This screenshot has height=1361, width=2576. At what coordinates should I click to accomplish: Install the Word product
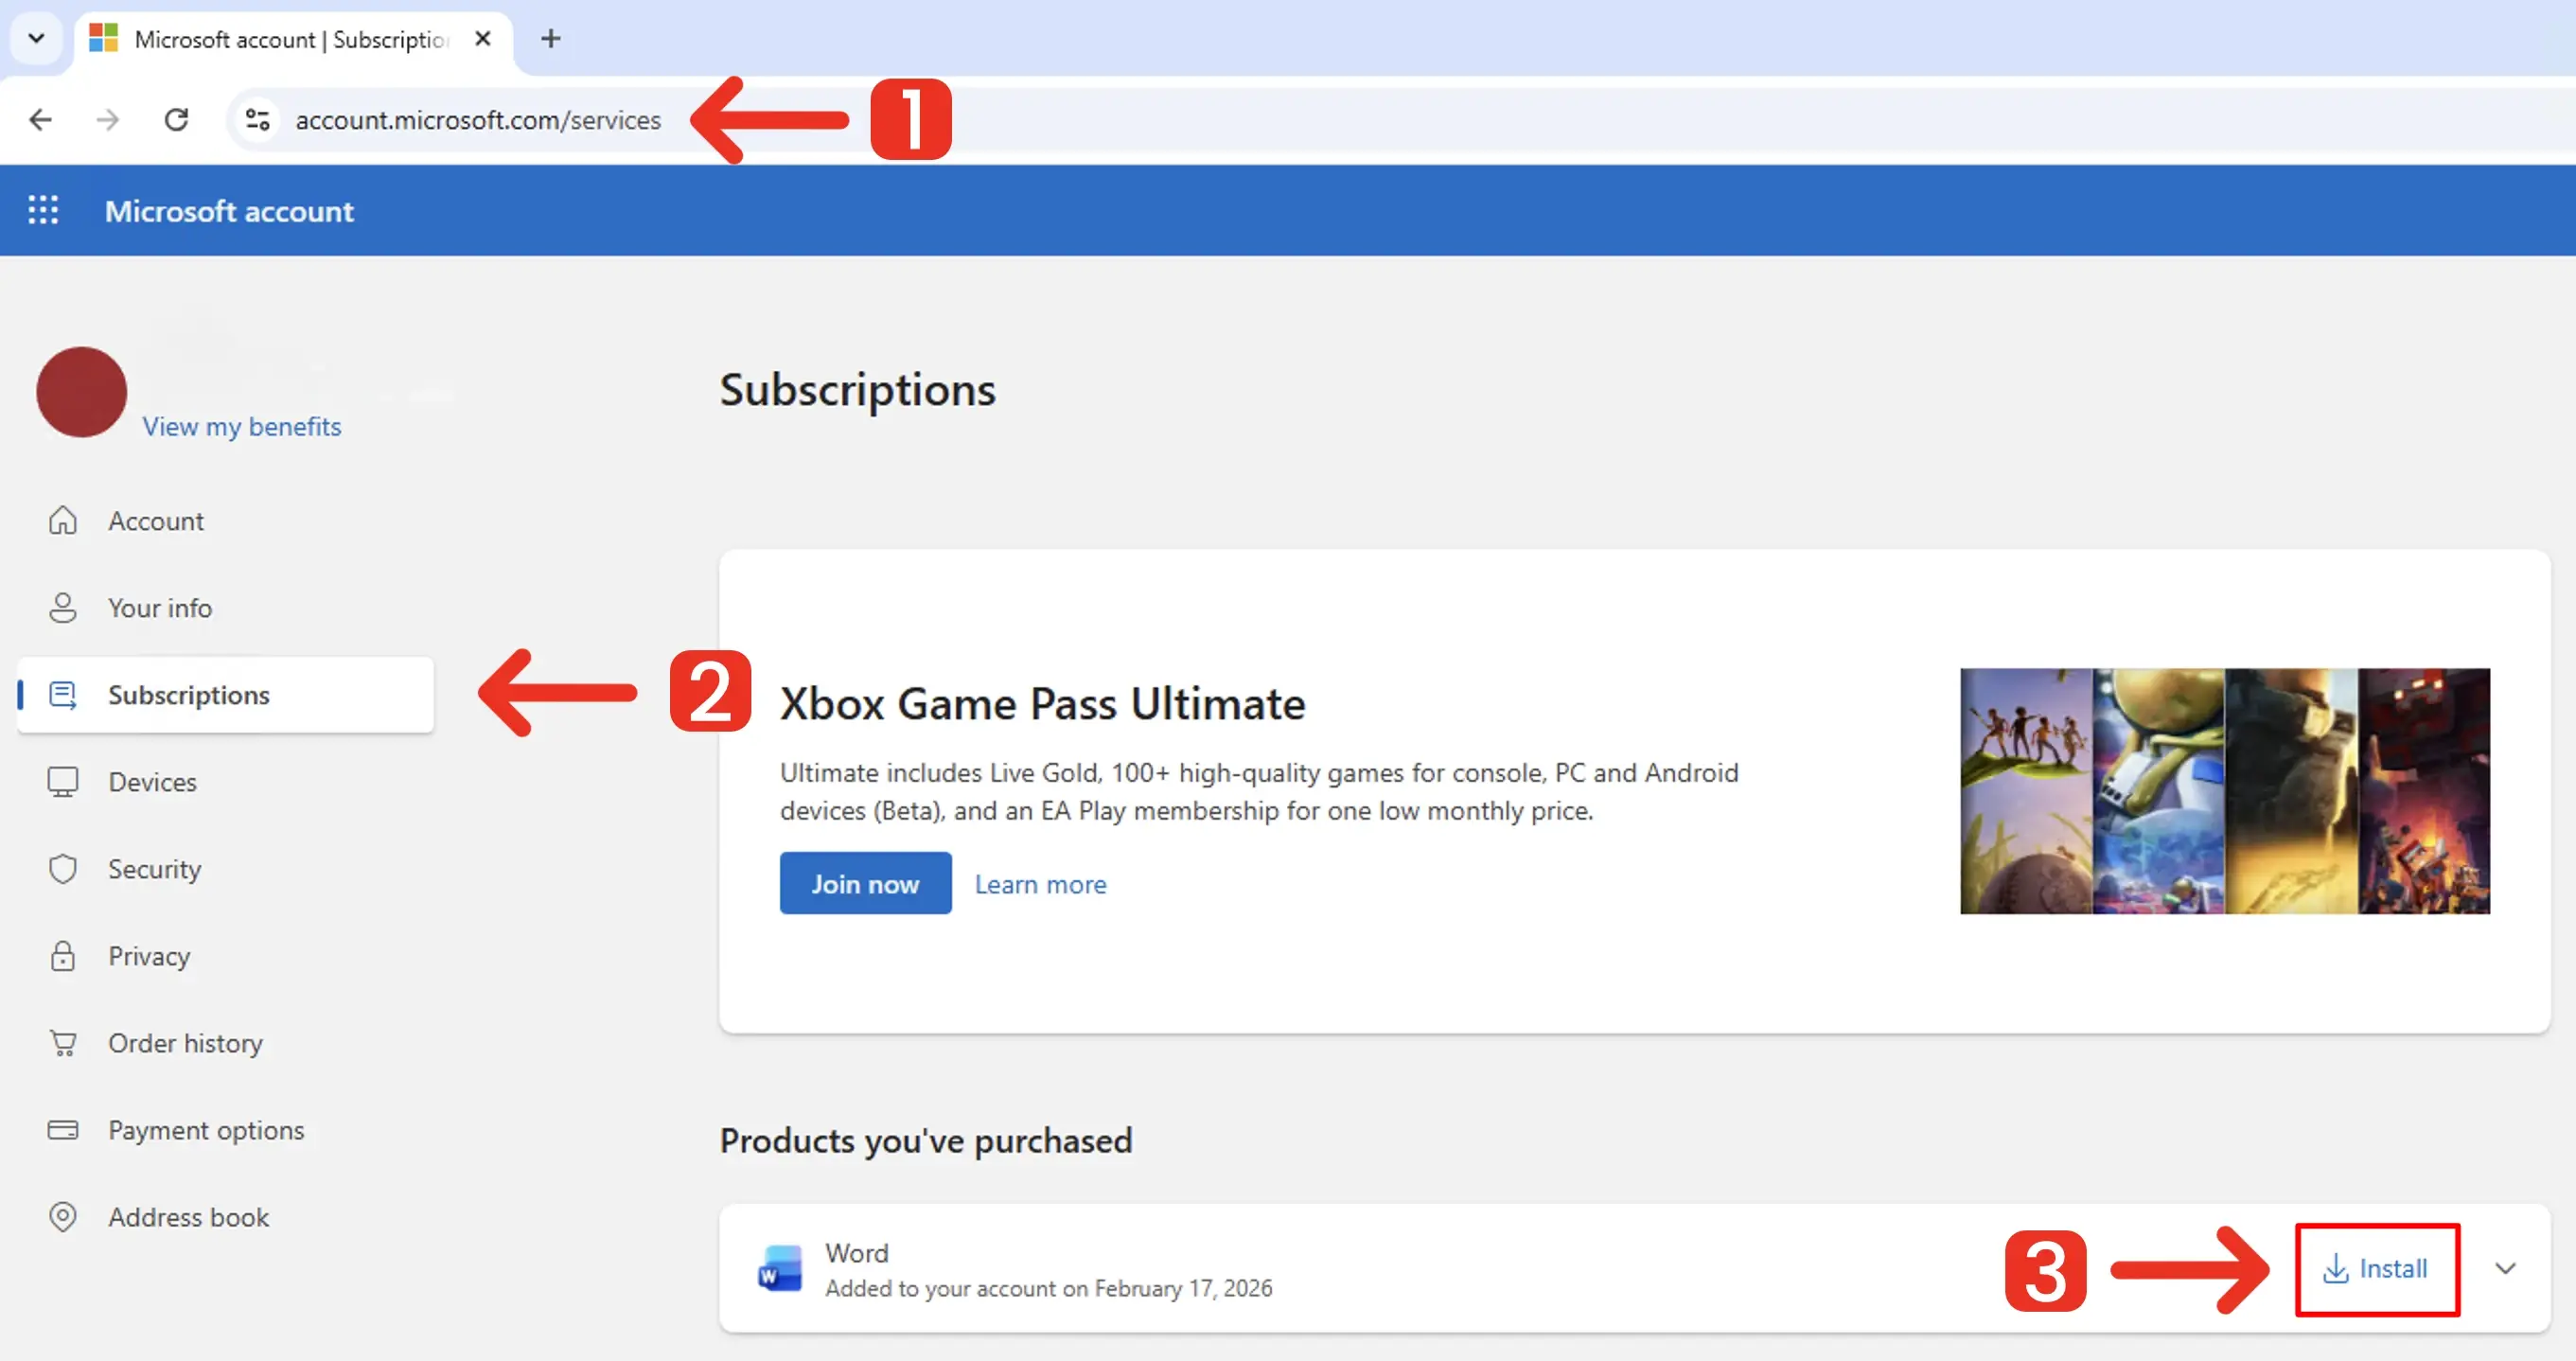(2376, 1268)
